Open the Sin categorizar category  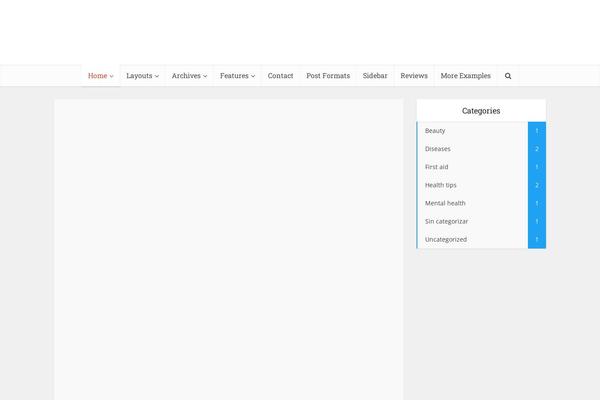pos(446,221)
